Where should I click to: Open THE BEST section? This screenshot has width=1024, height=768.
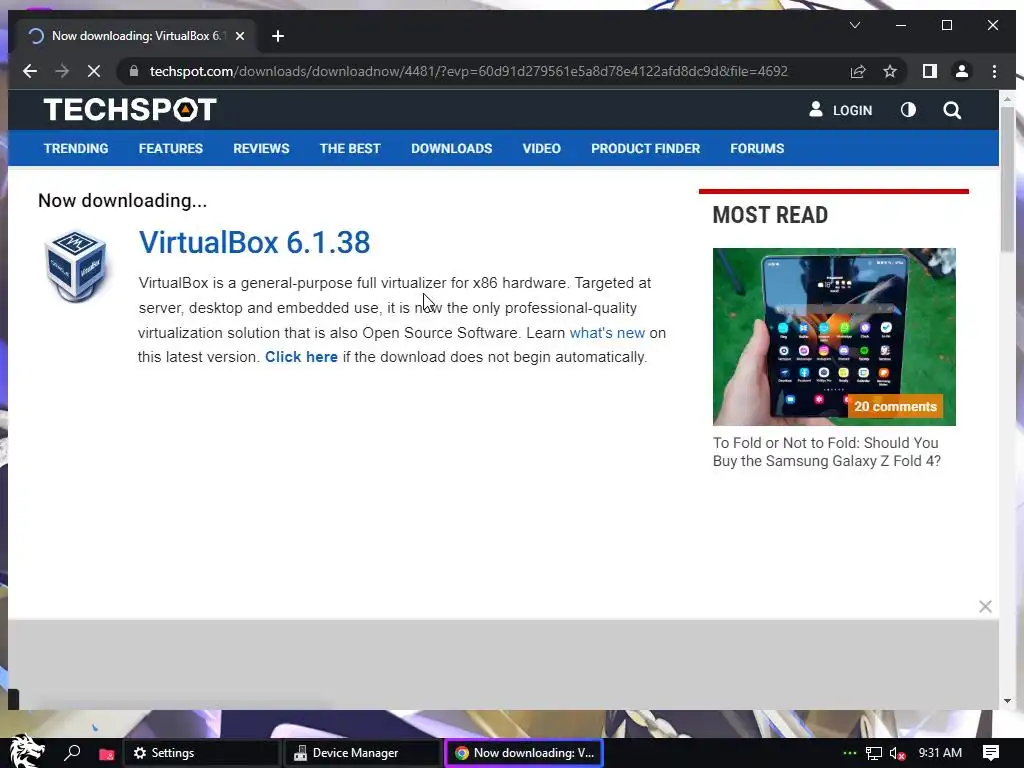tap(350, 148)
